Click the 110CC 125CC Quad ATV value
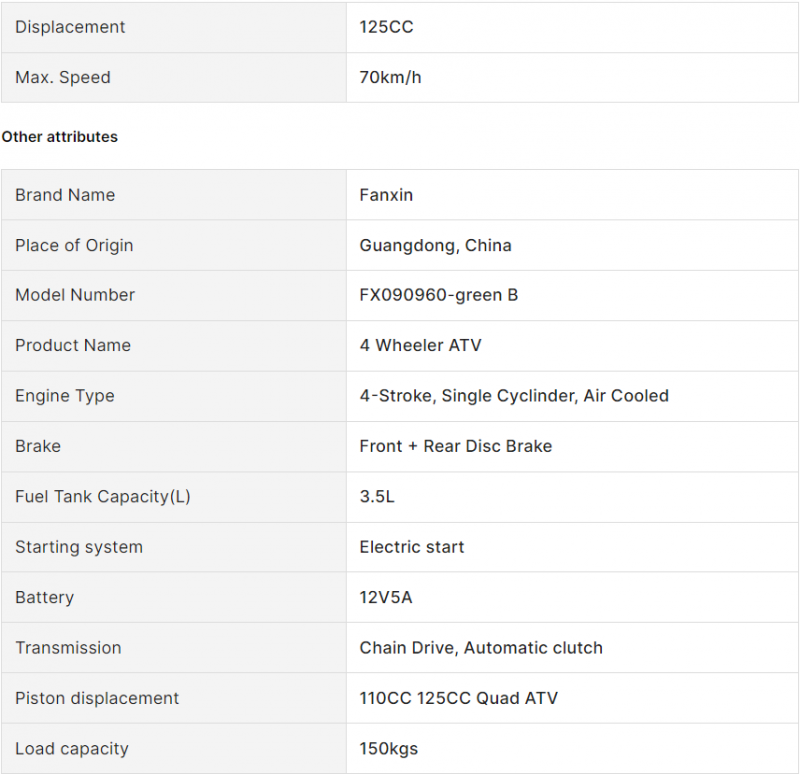 point(458,698)
